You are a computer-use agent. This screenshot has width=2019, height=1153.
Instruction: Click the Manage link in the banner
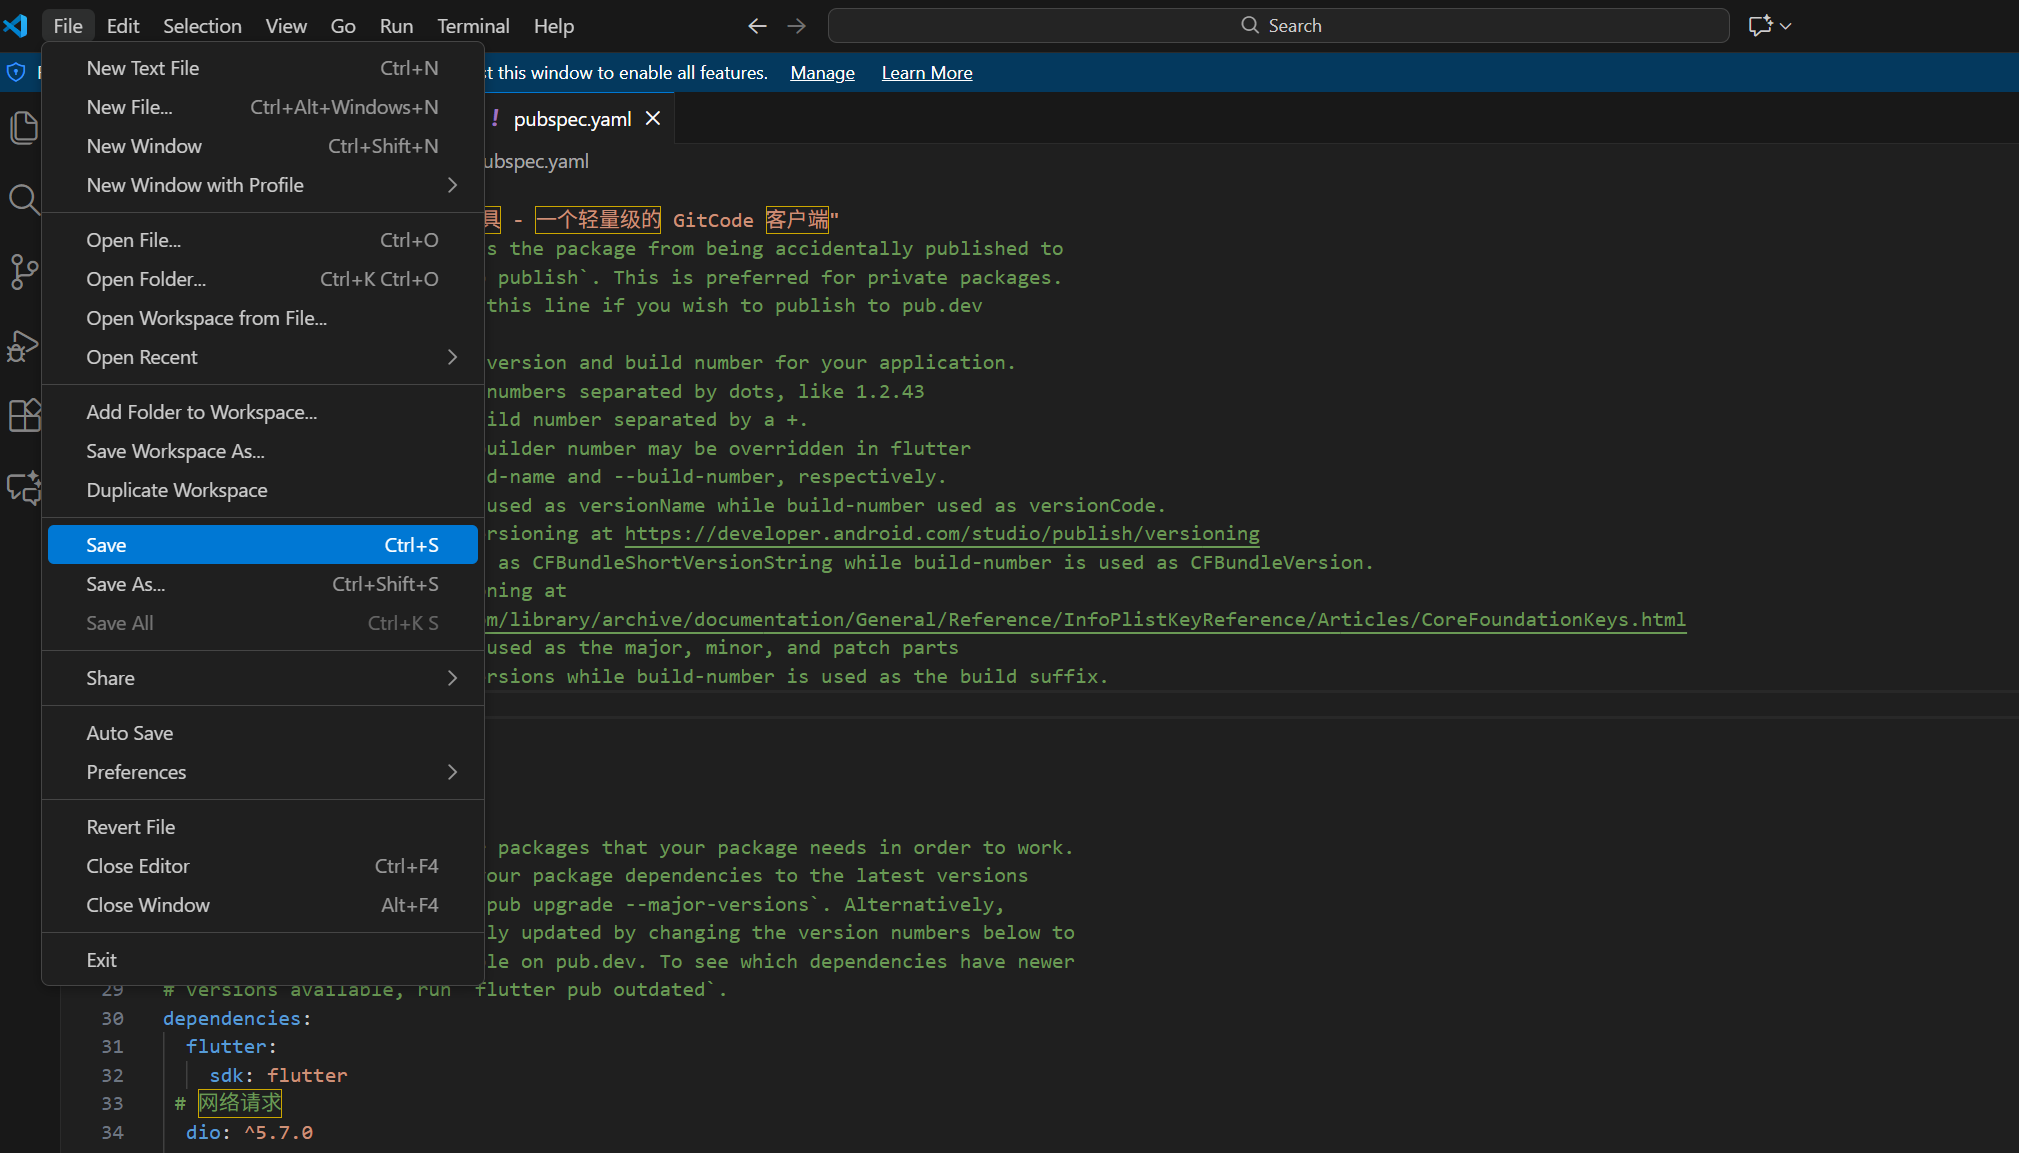(822, 73)
